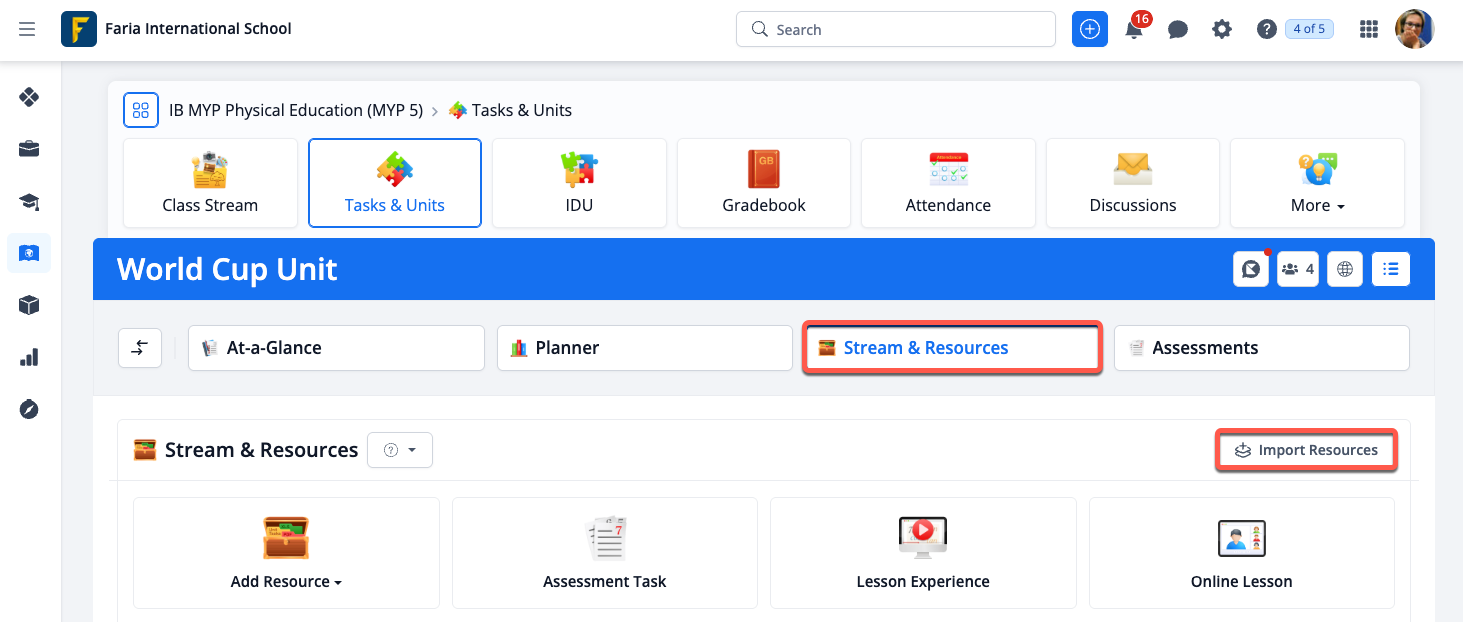Create a new Assessment Task
Viewport: 1463px width, 622px height.
click(x=604, y=553)
